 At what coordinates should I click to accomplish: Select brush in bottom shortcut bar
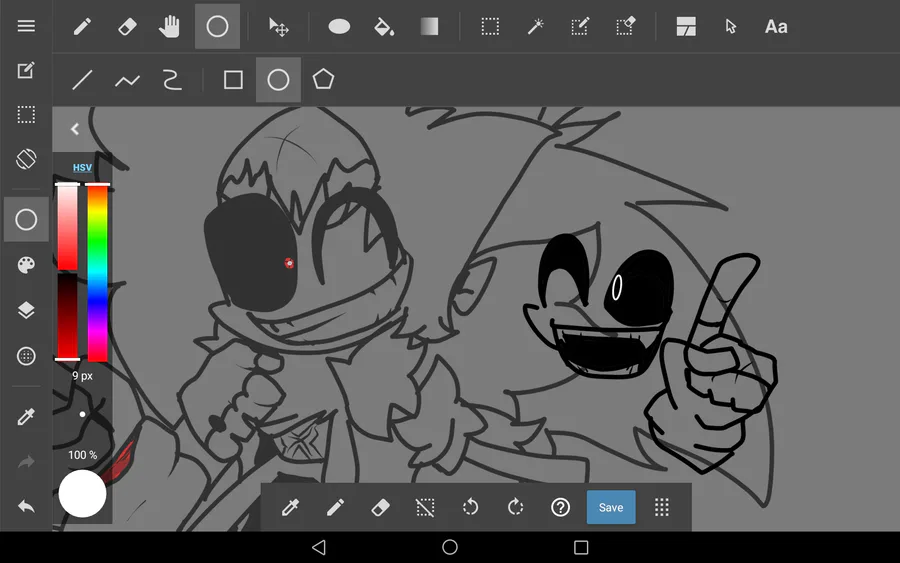[x=335, y=507]
